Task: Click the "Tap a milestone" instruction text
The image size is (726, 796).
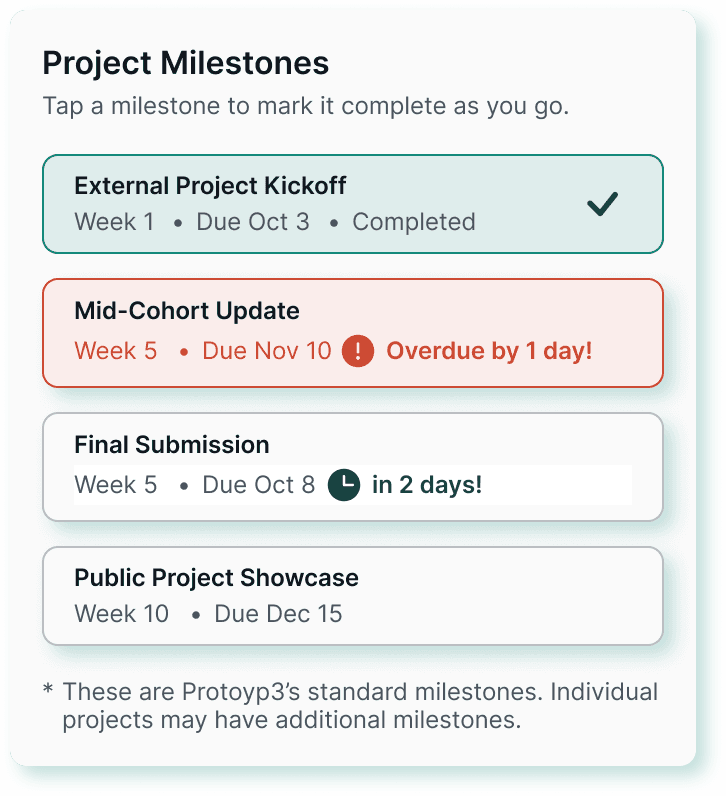Action: tap(305, 106)
